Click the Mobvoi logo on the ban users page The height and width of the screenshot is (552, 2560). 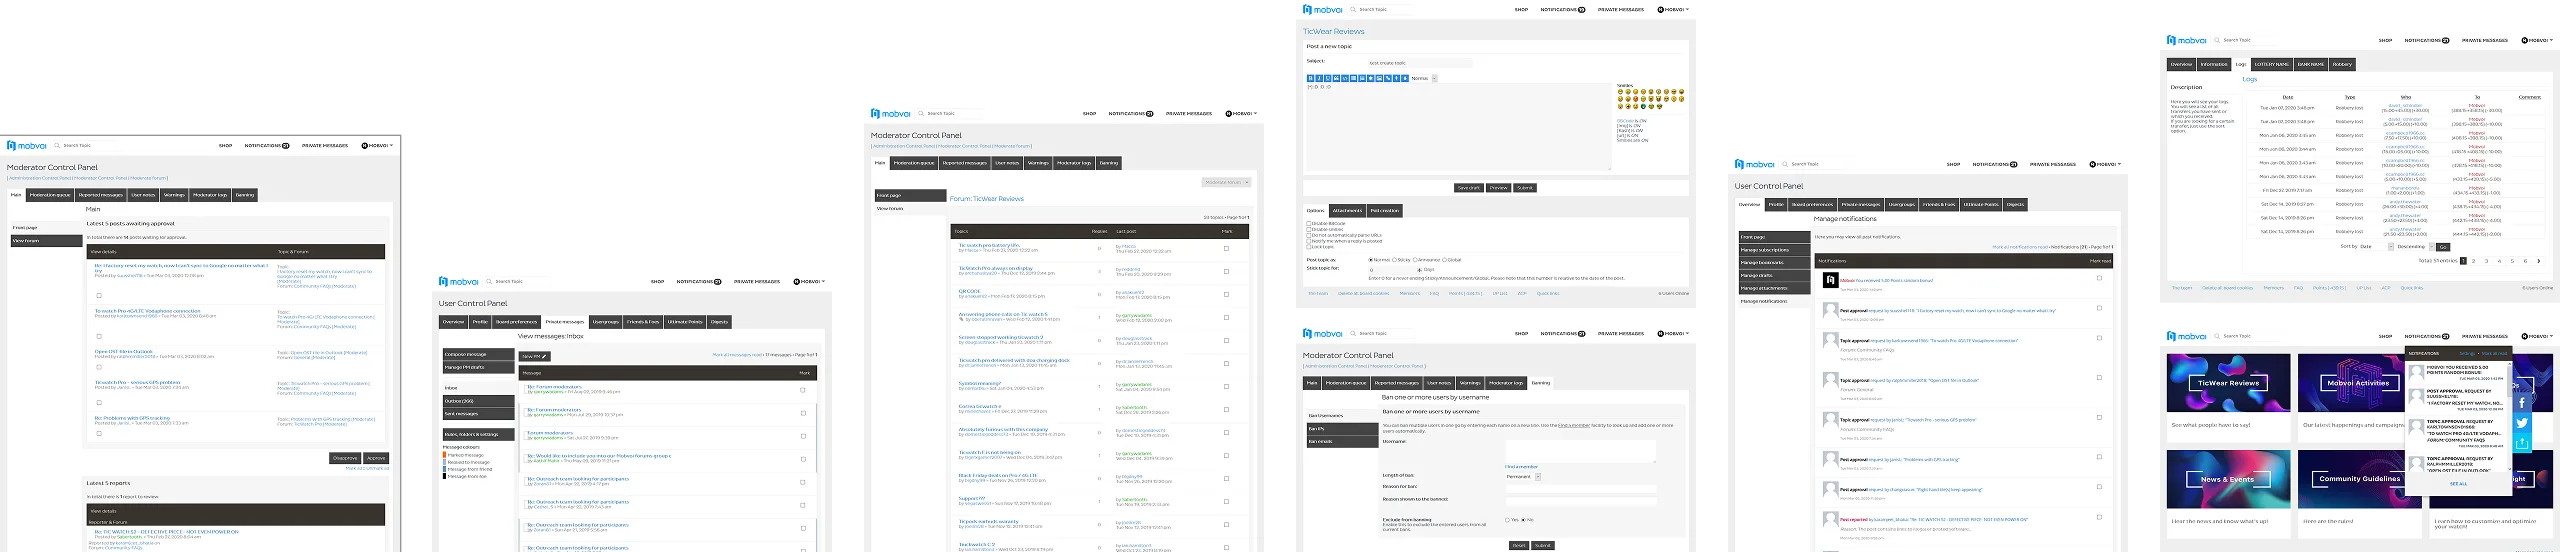[x=1323, y=333]
